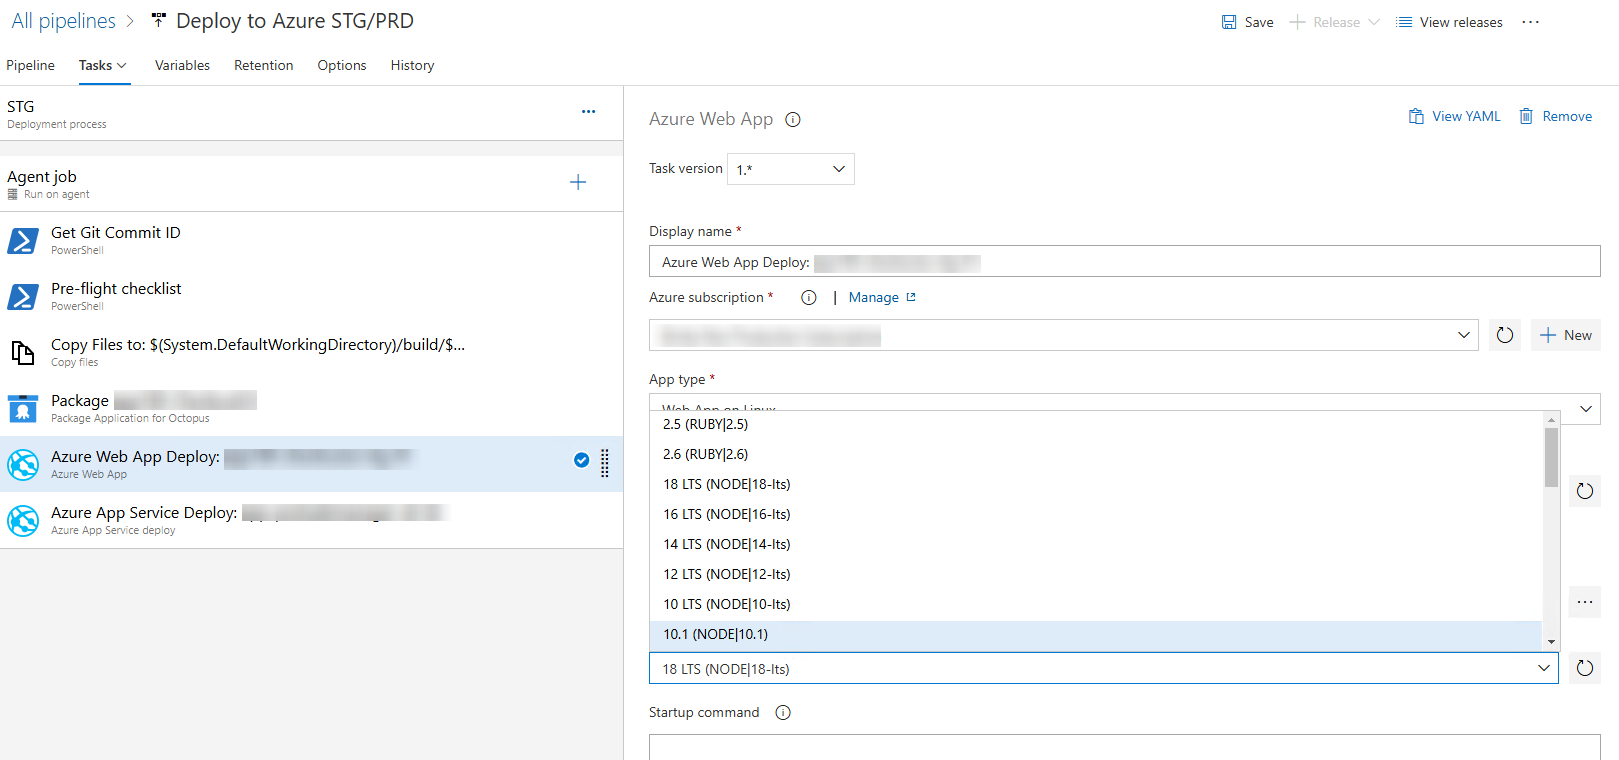
Task: Click the Remove trash icon
Action: tap(1526, 116)
